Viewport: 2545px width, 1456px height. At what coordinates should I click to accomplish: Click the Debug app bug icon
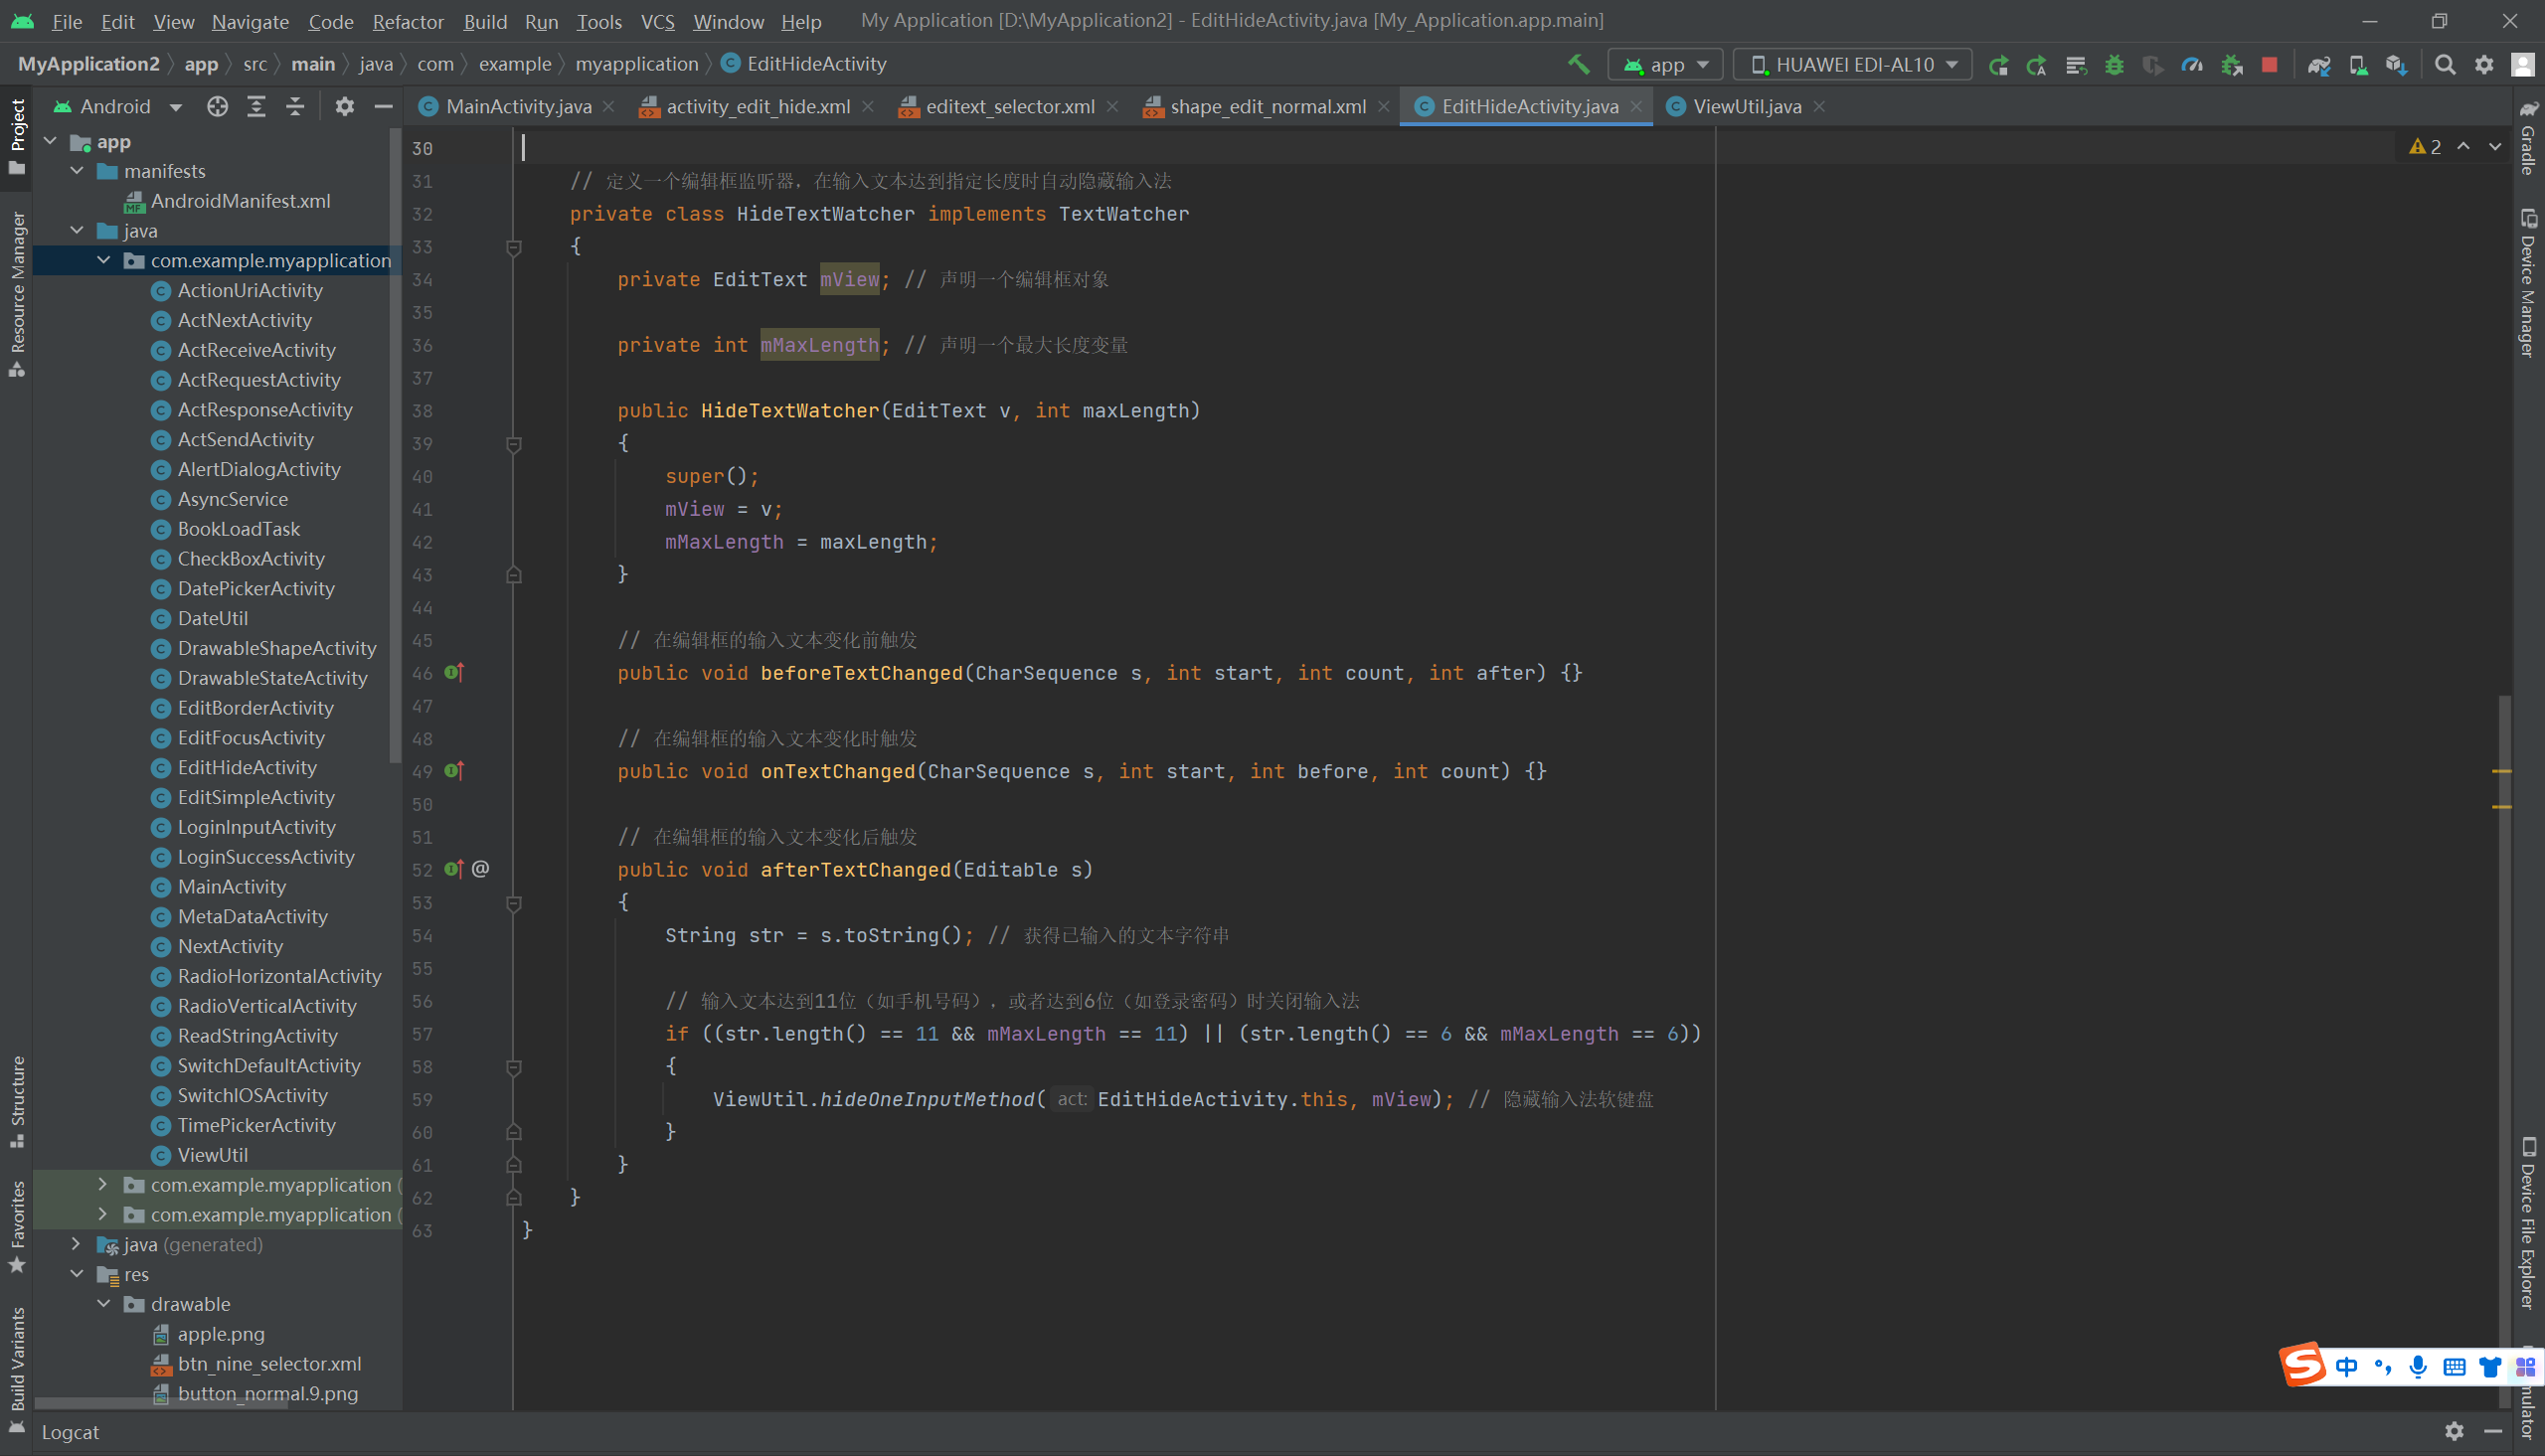[x=2114, y=65]
